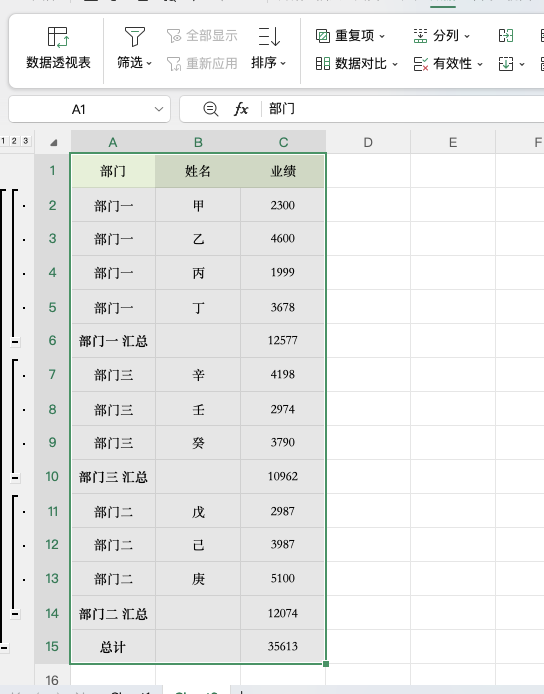Click the 筛选 filter funnel icon
Viewport: 544px width, 694px height.
pos(135,37)
